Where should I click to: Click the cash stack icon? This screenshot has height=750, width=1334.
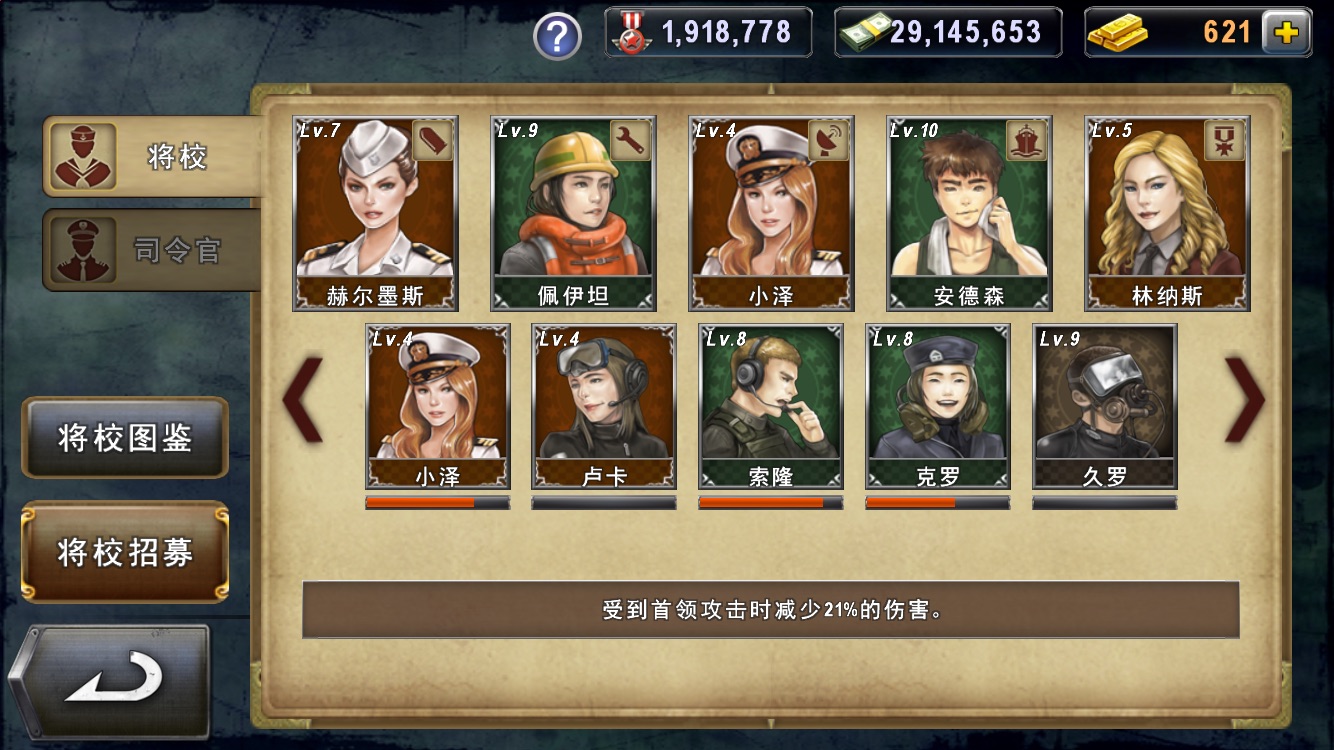tap(864, 34)
